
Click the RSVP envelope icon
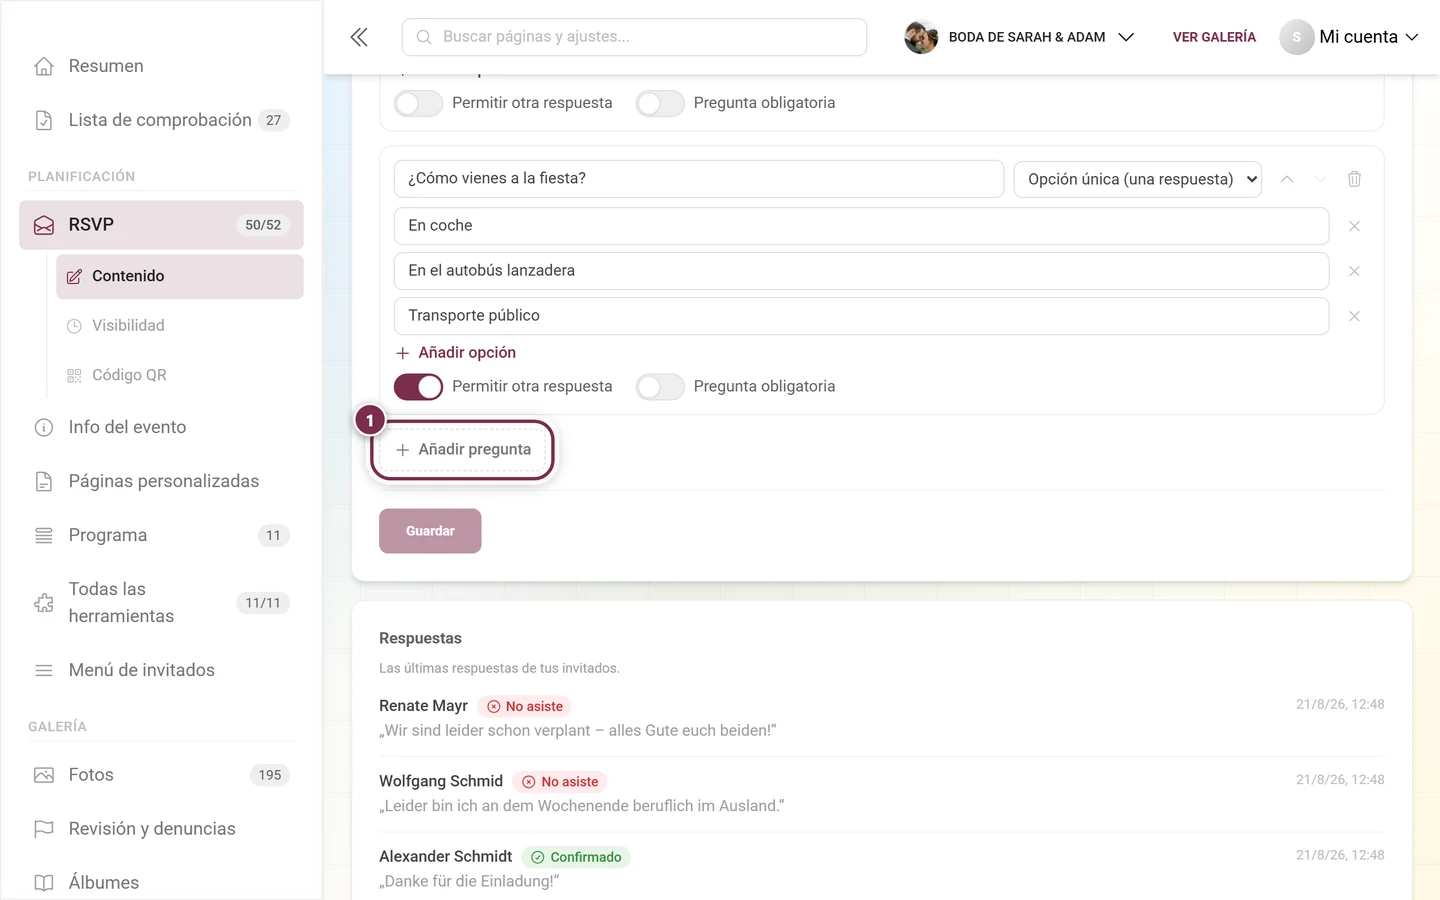(44, 225)
